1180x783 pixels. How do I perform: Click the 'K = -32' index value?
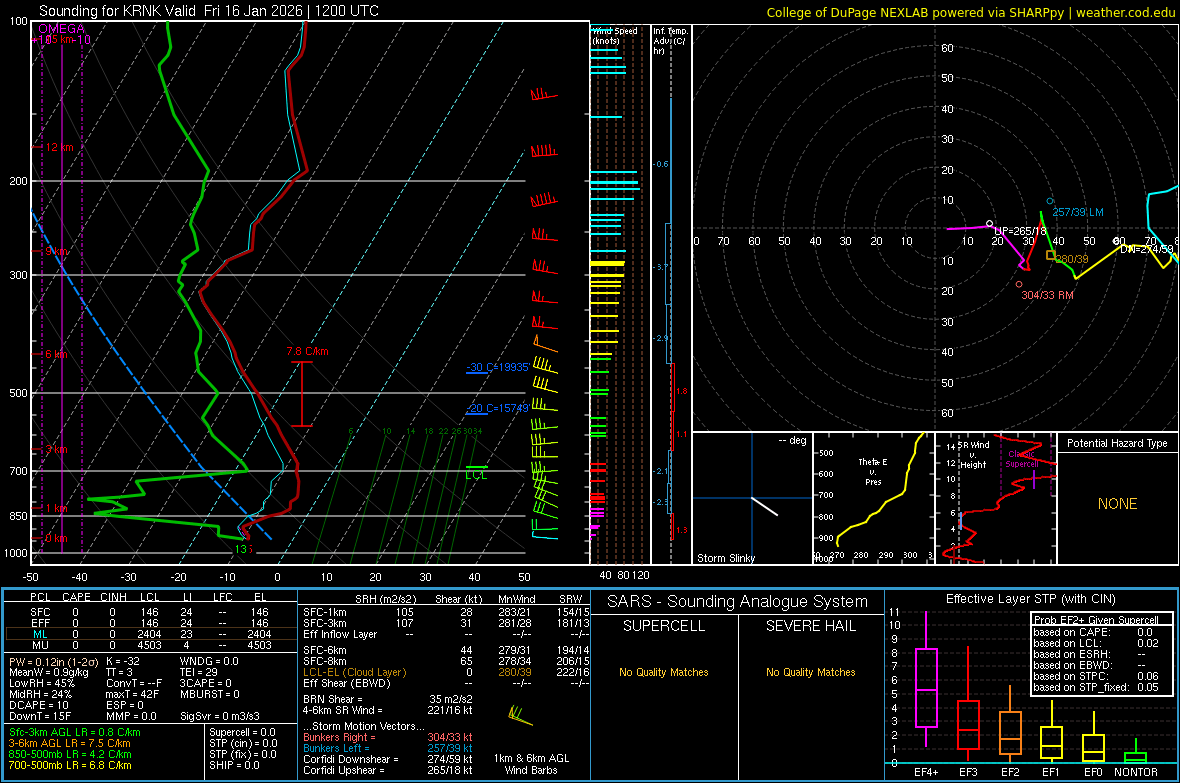click(x=123, y=662)
